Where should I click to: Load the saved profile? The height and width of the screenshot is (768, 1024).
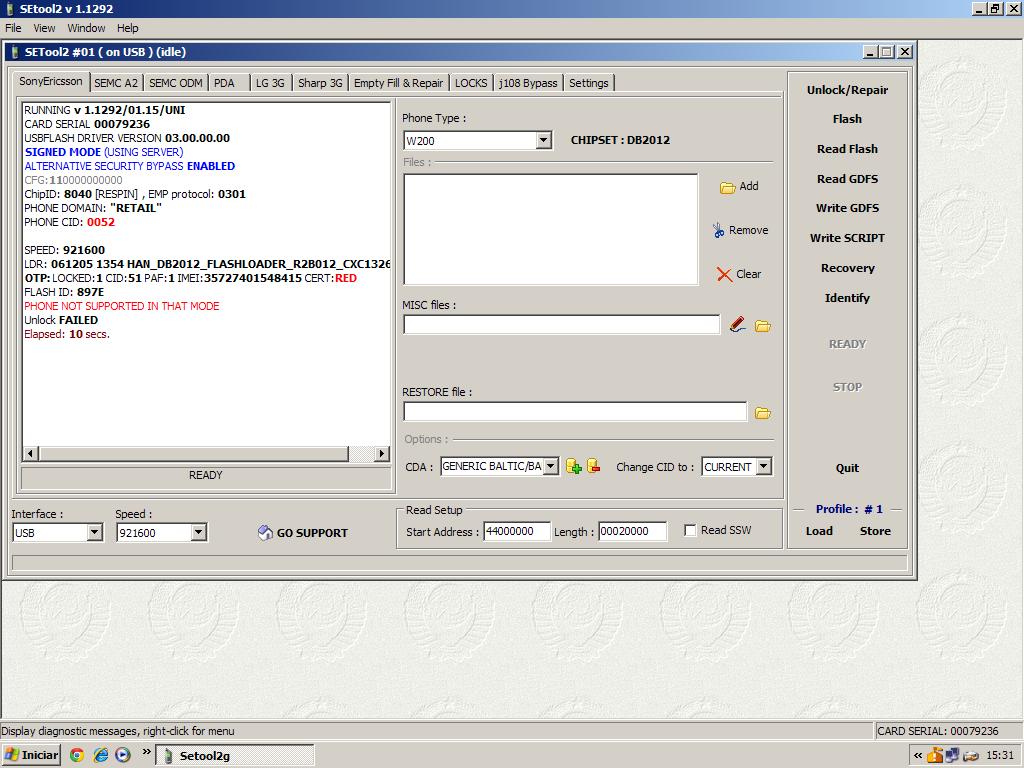[x=819, y=531]
